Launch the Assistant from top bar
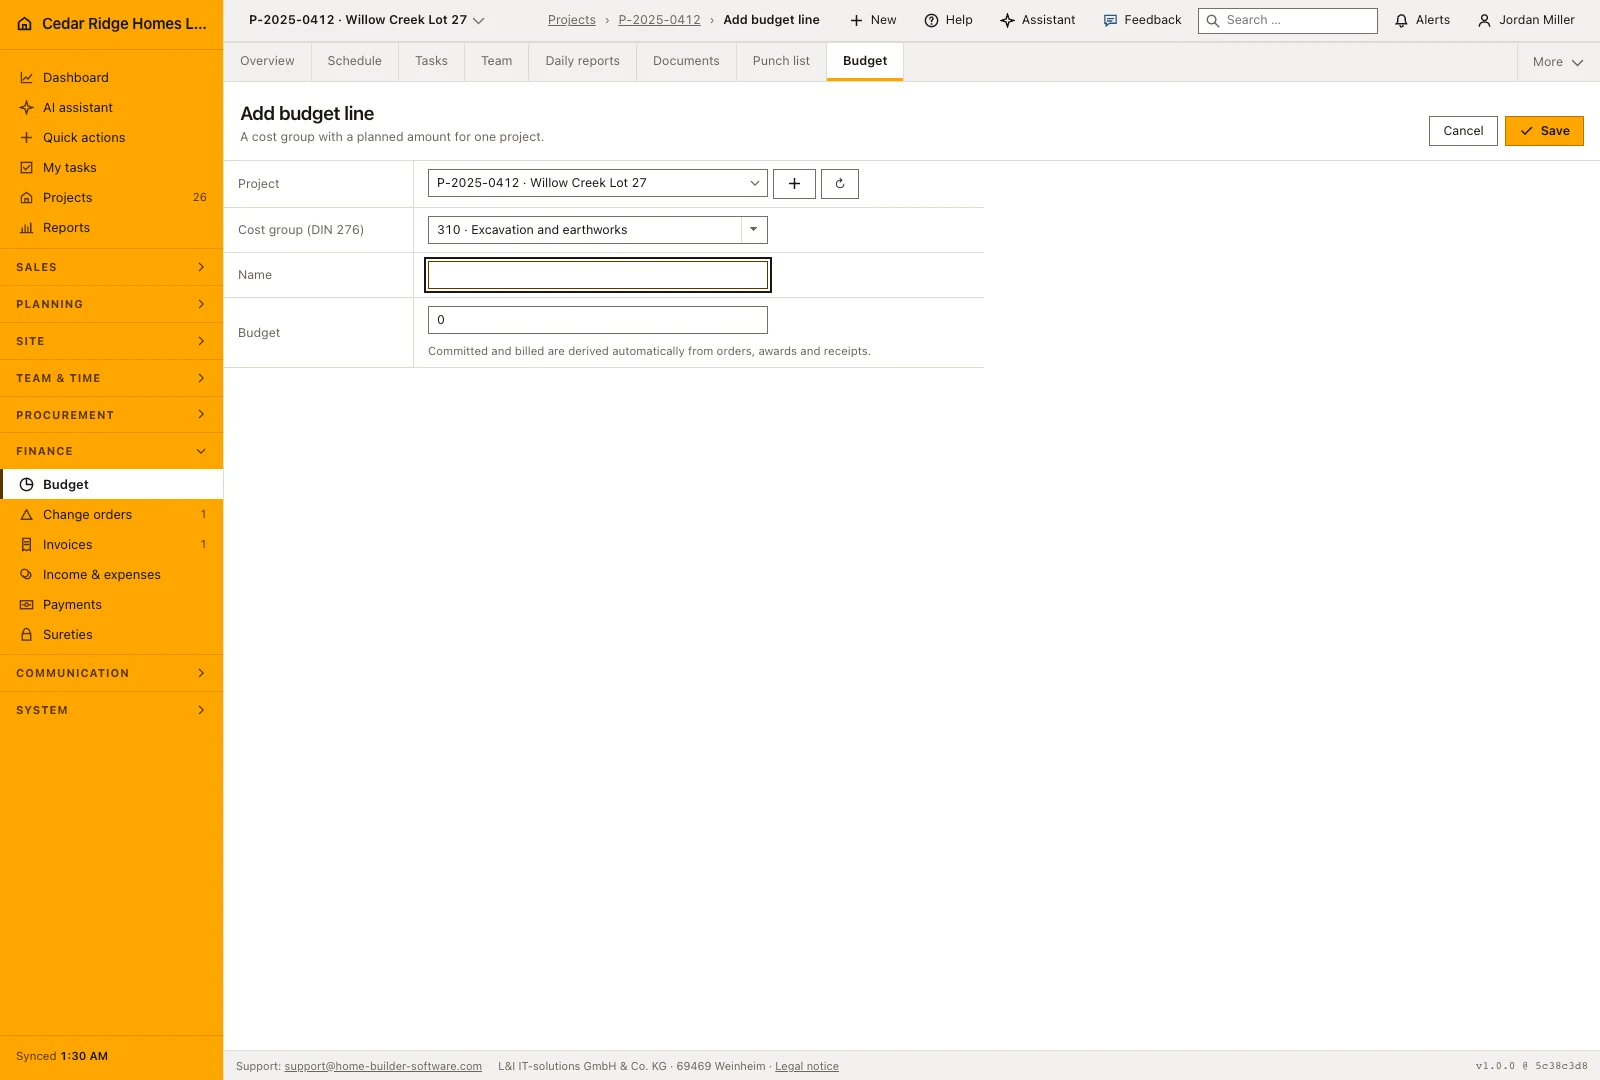 pyautogui.click(x=1038, y=20)
